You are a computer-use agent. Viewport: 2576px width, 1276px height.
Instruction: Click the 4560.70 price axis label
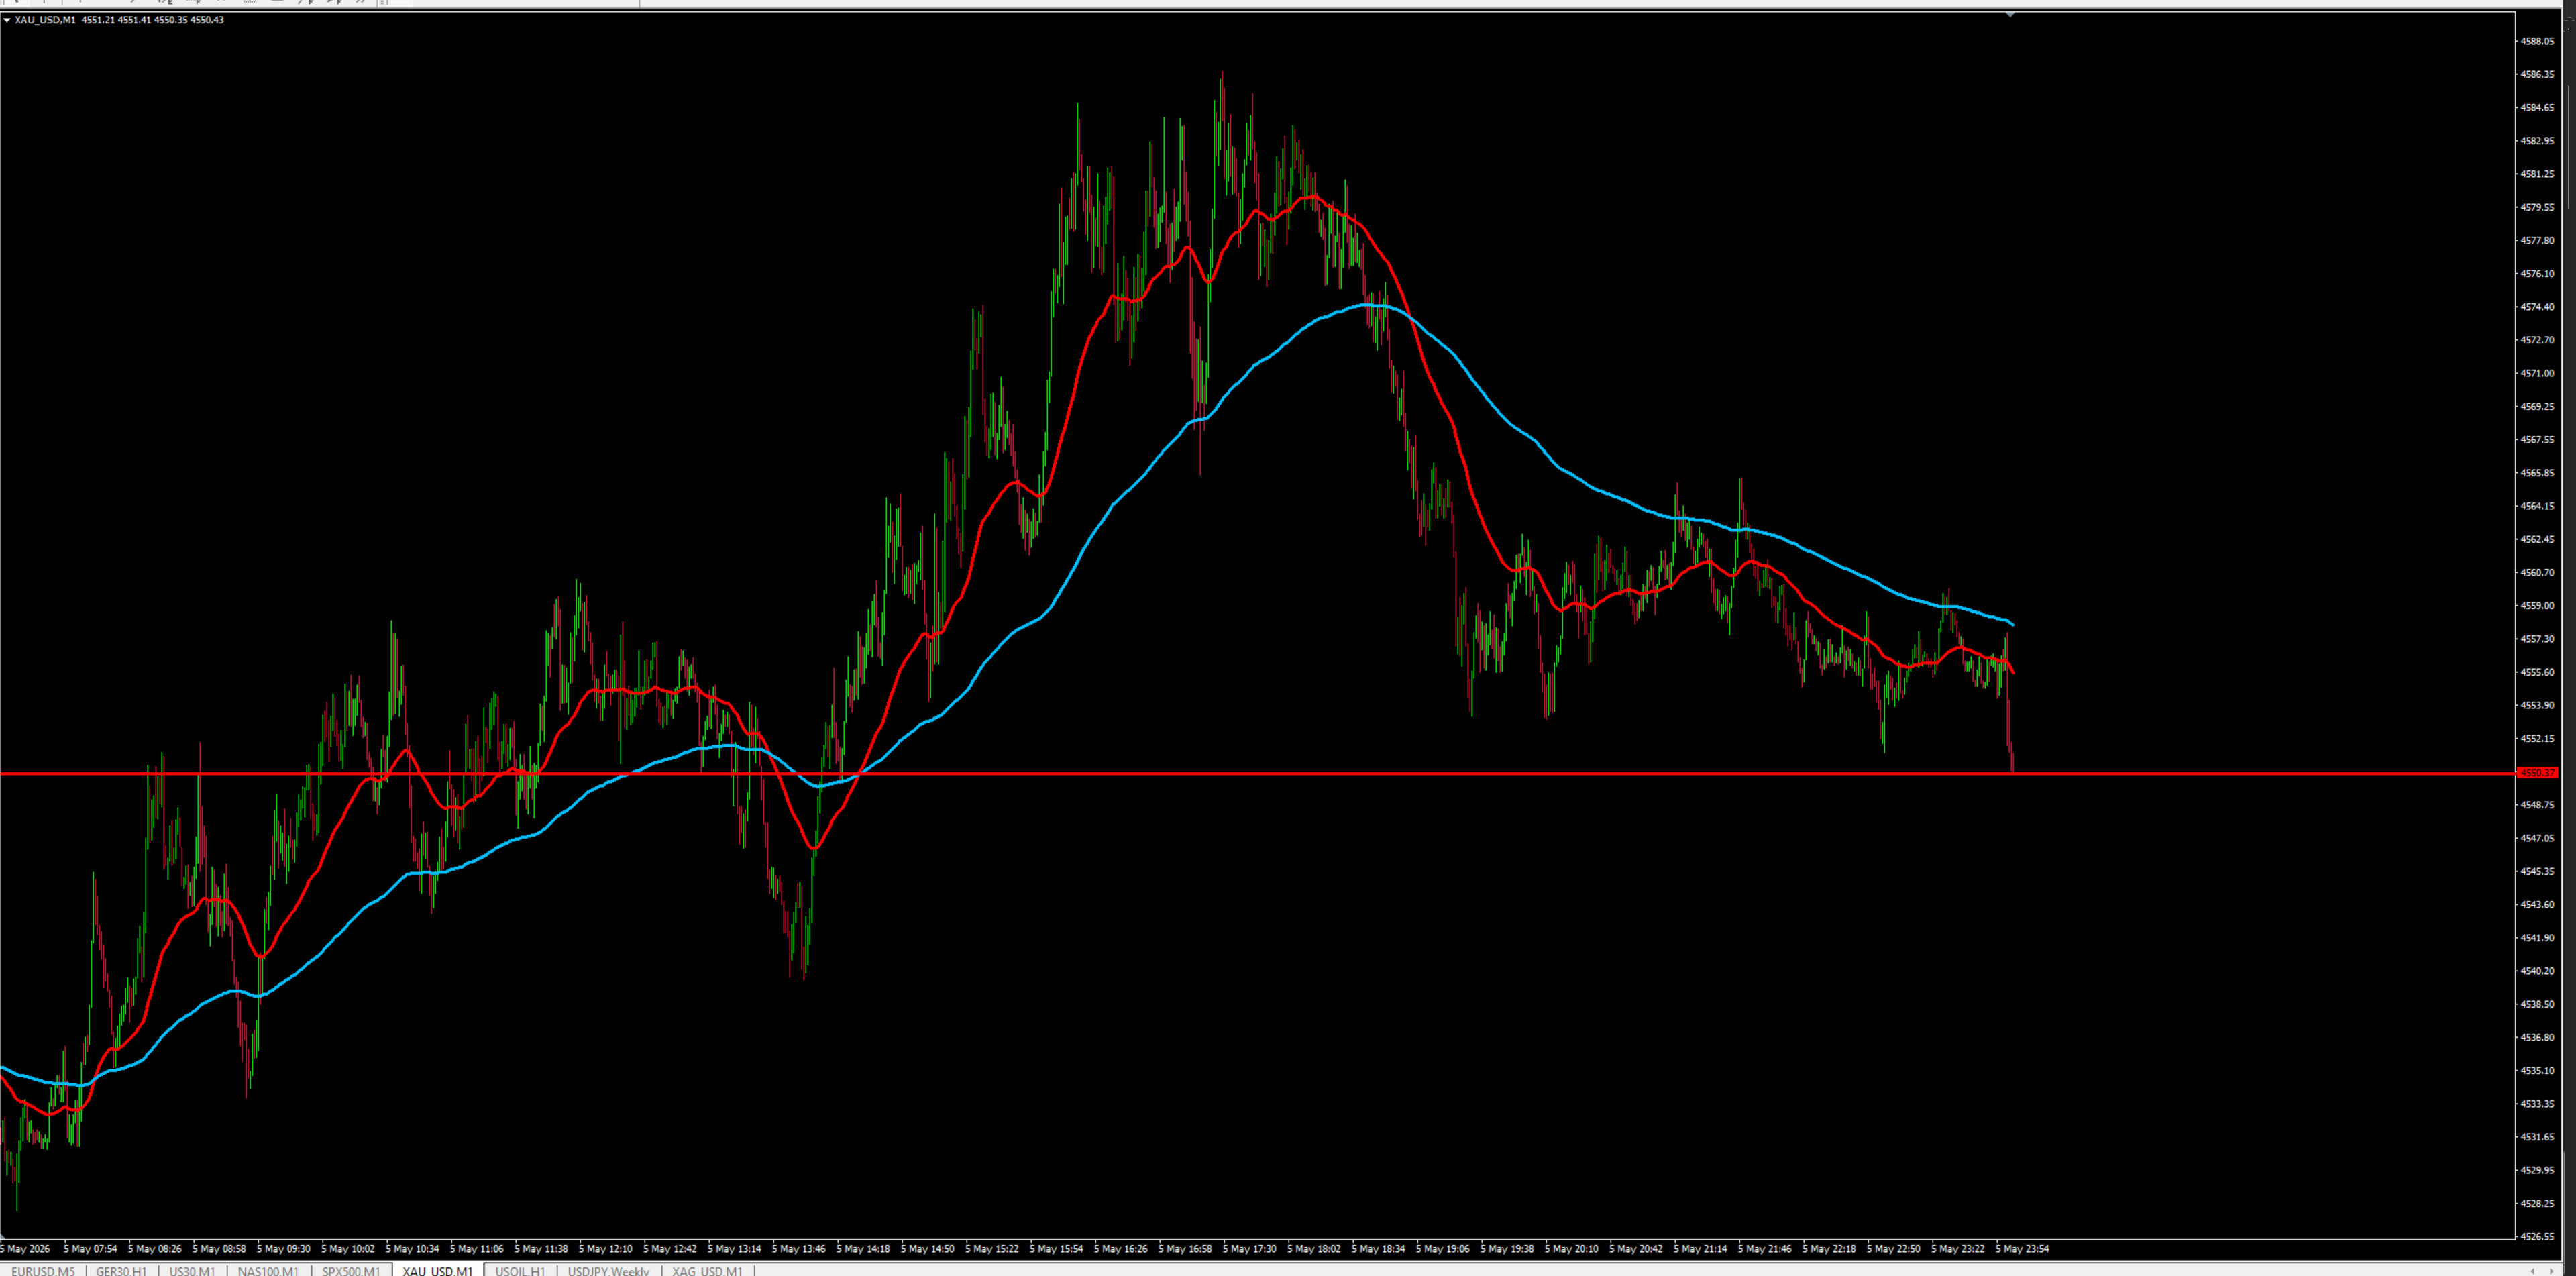tap(2537, 572)
